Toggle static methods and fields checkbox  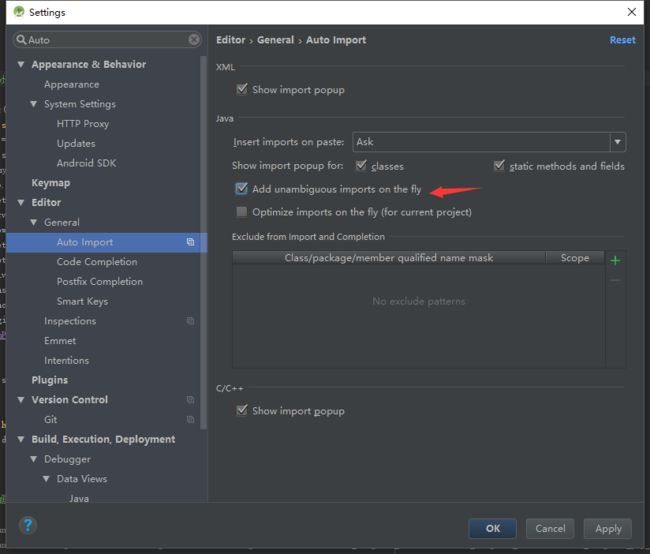(x=499, y=165)
